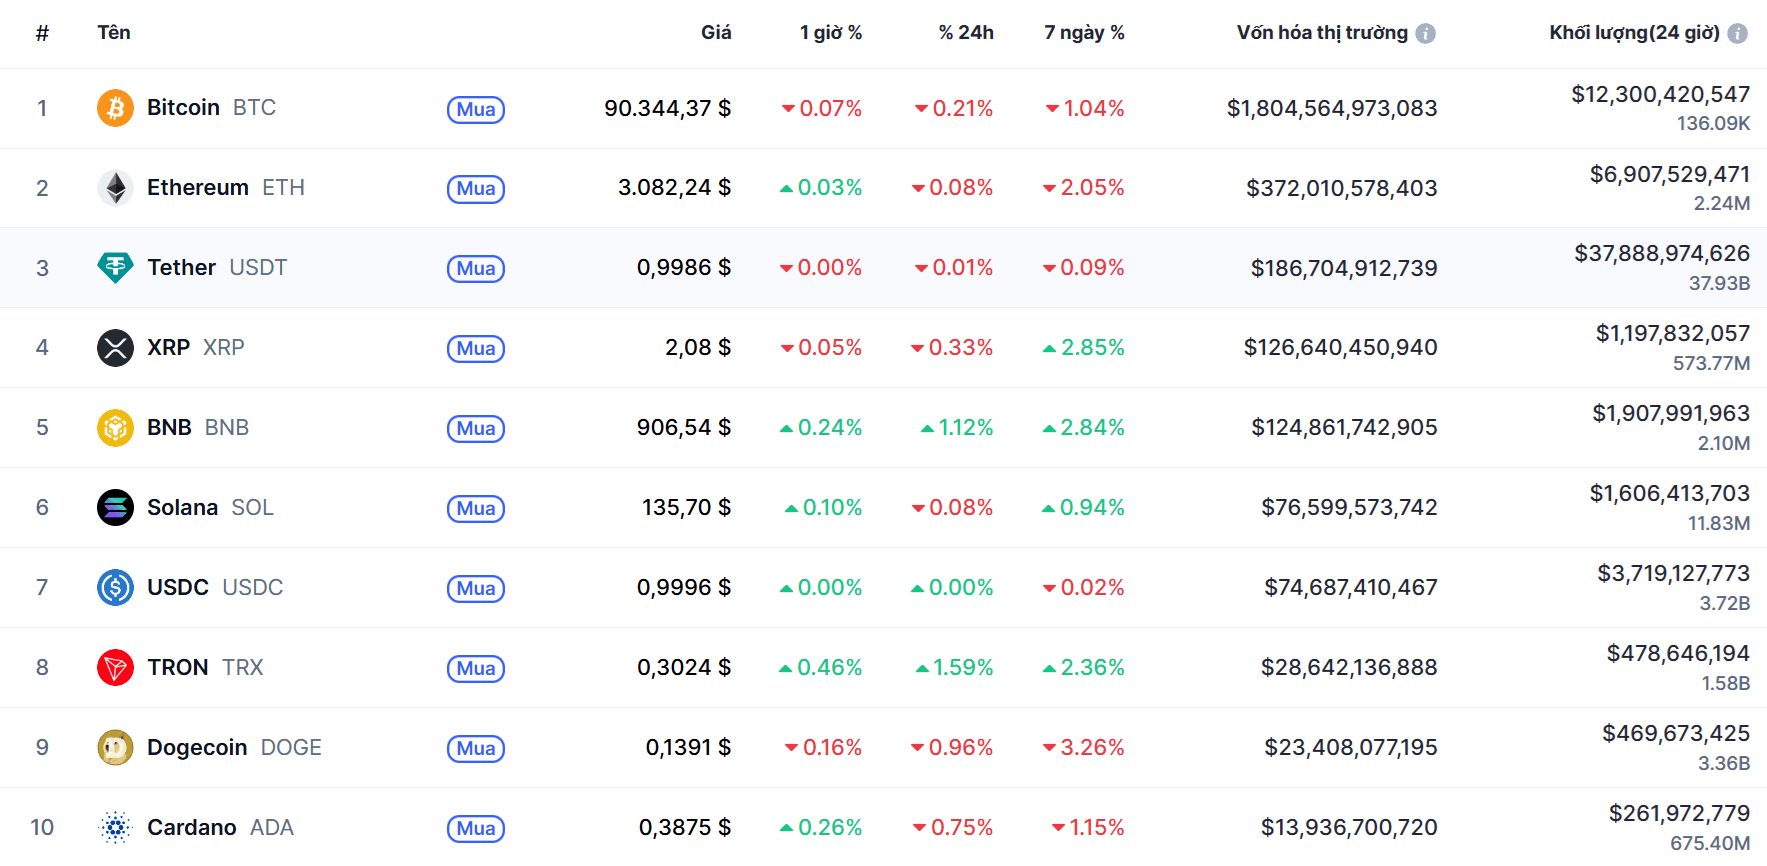Sort by the Giá column header
Viewport: 1767px width, 866px height.
pos(716,32)
